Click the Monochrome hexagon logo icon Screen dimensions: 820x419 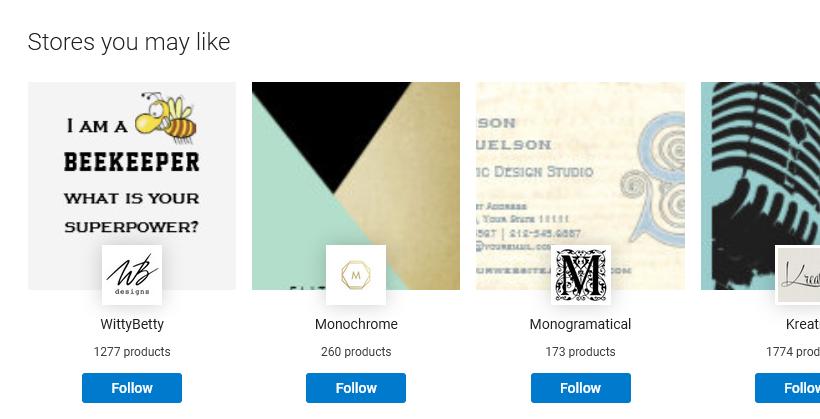click(x=356, y=274)
